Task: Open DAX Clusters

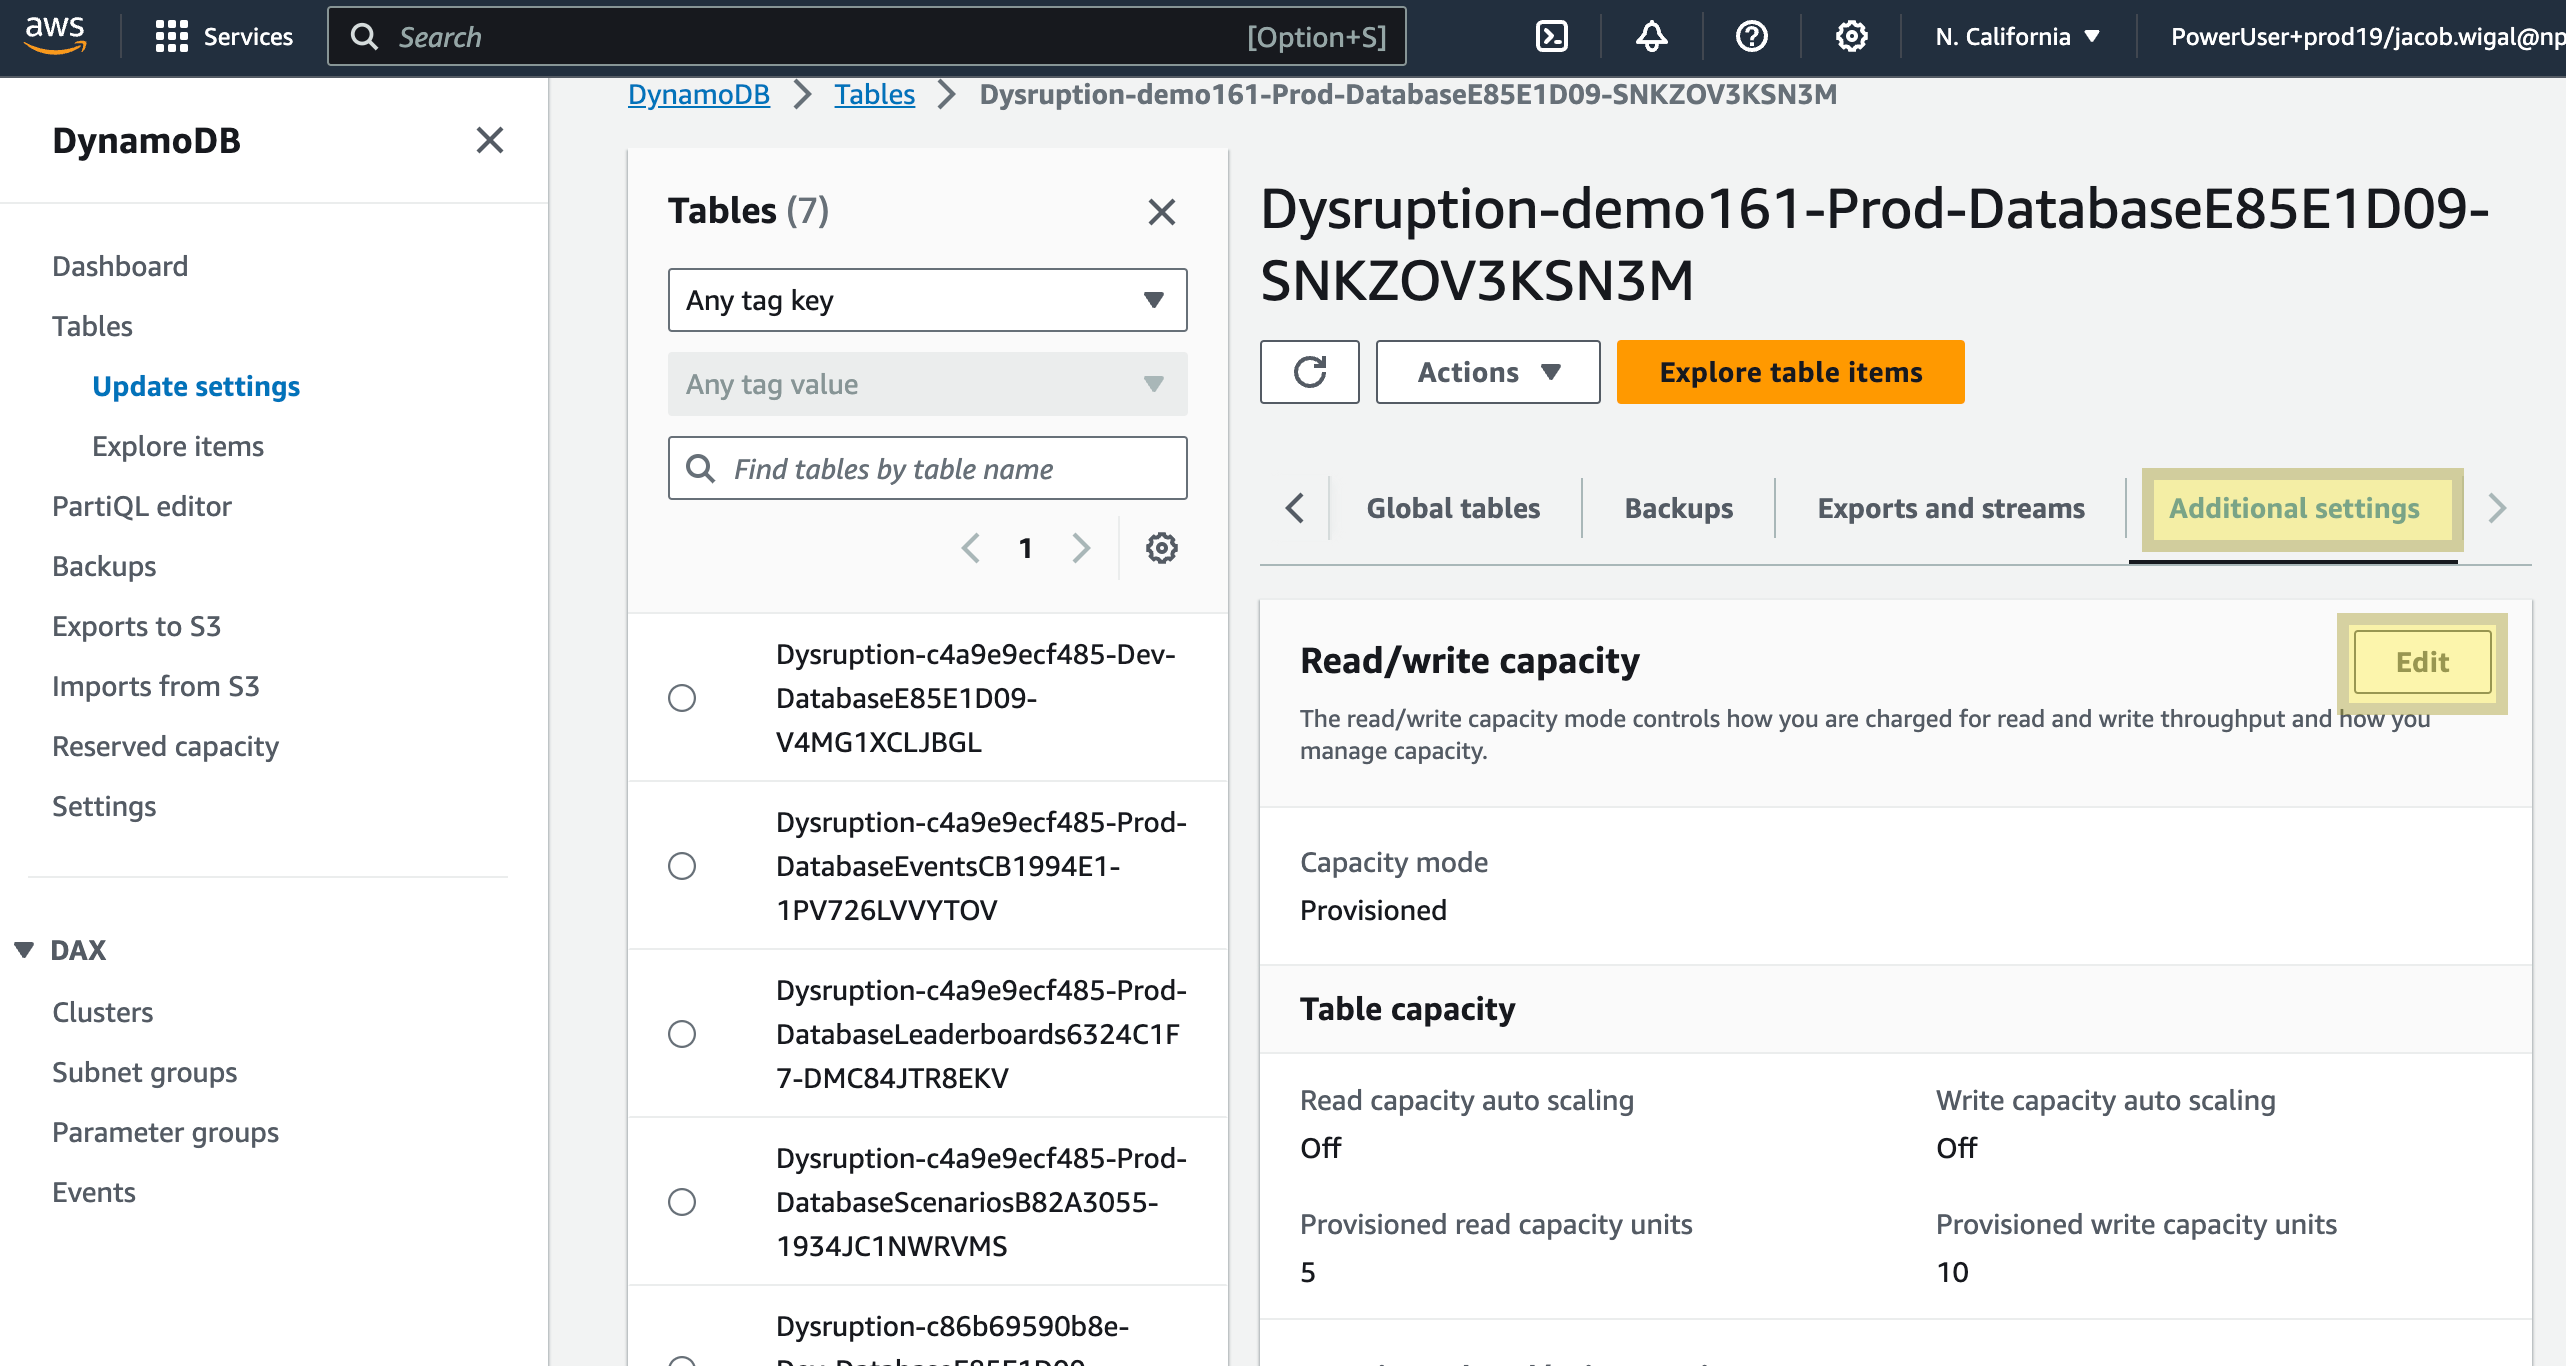Action: tap(102, 1012)
